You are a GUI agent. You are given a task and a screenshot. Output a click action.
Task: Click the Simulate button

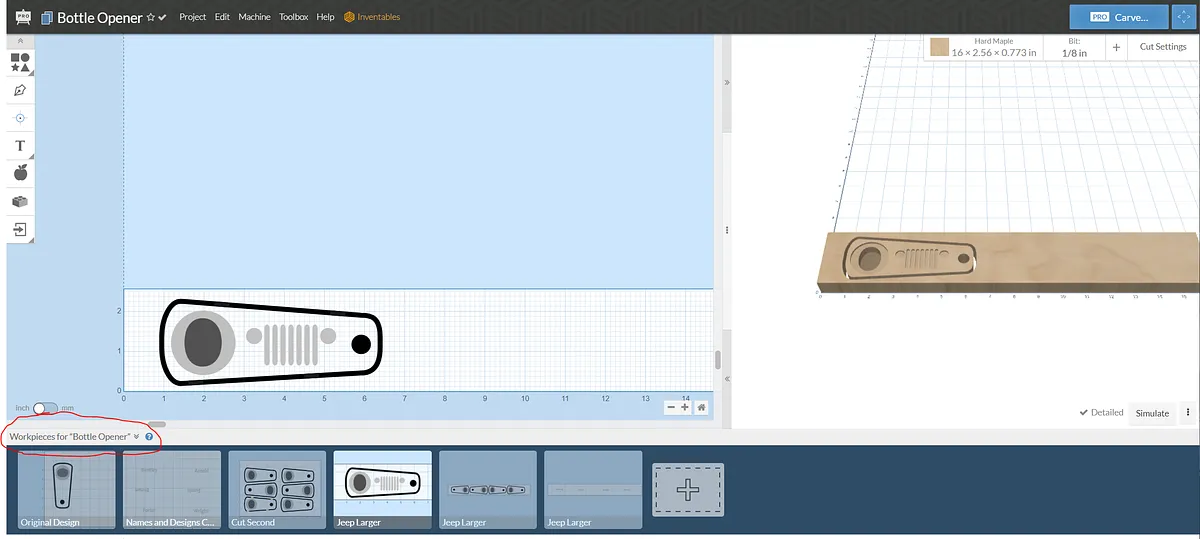(x=1152, y=413)
